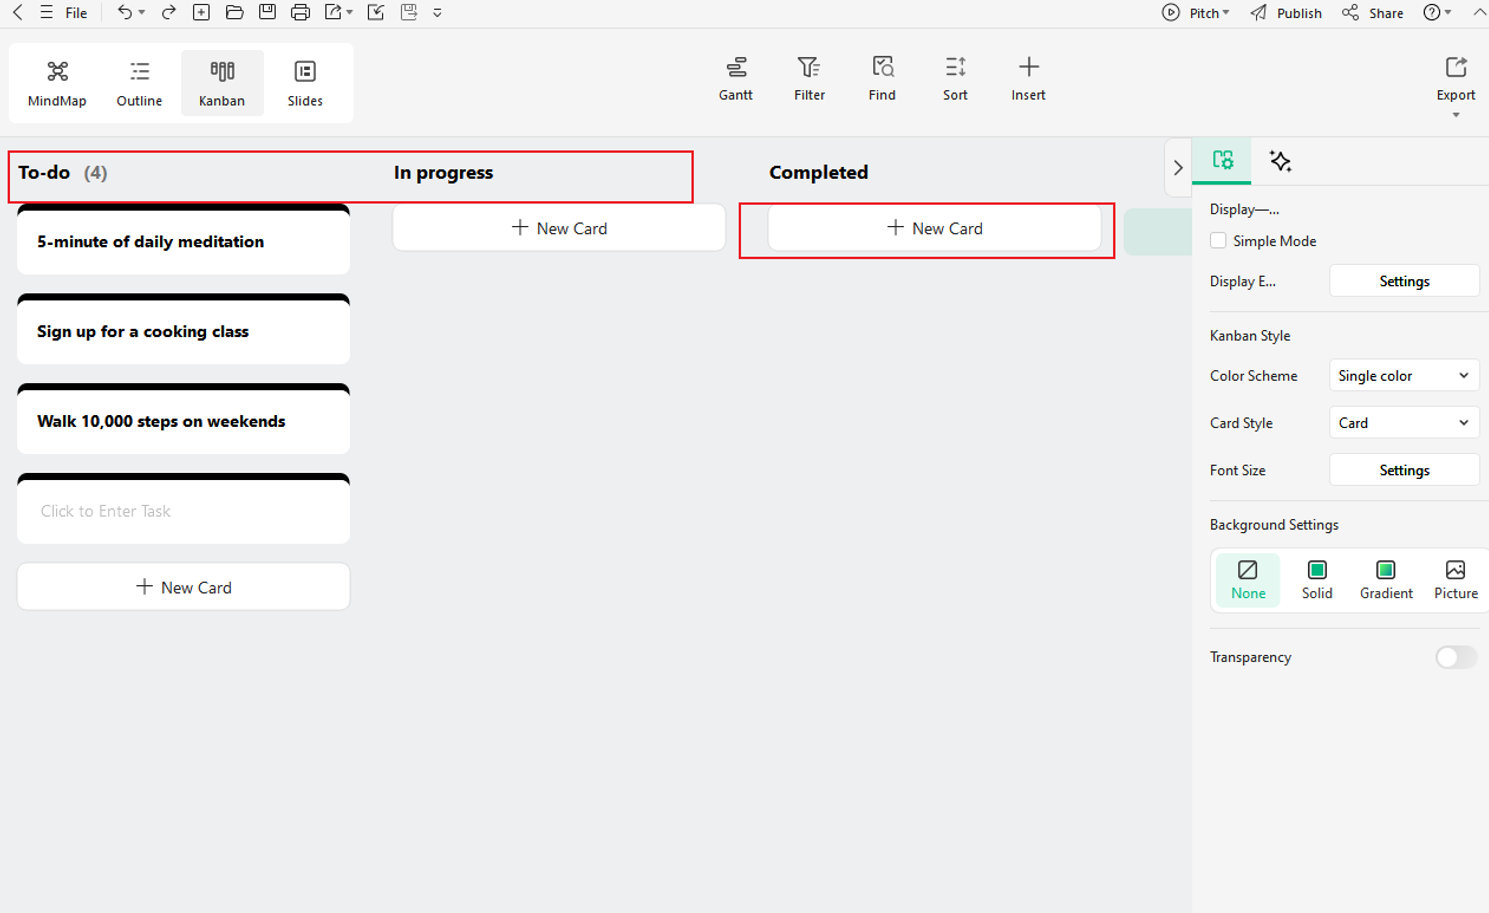The image size is (1489, 913).
Task: Select the Solid background color option
Action: [x=1317, y=580]
